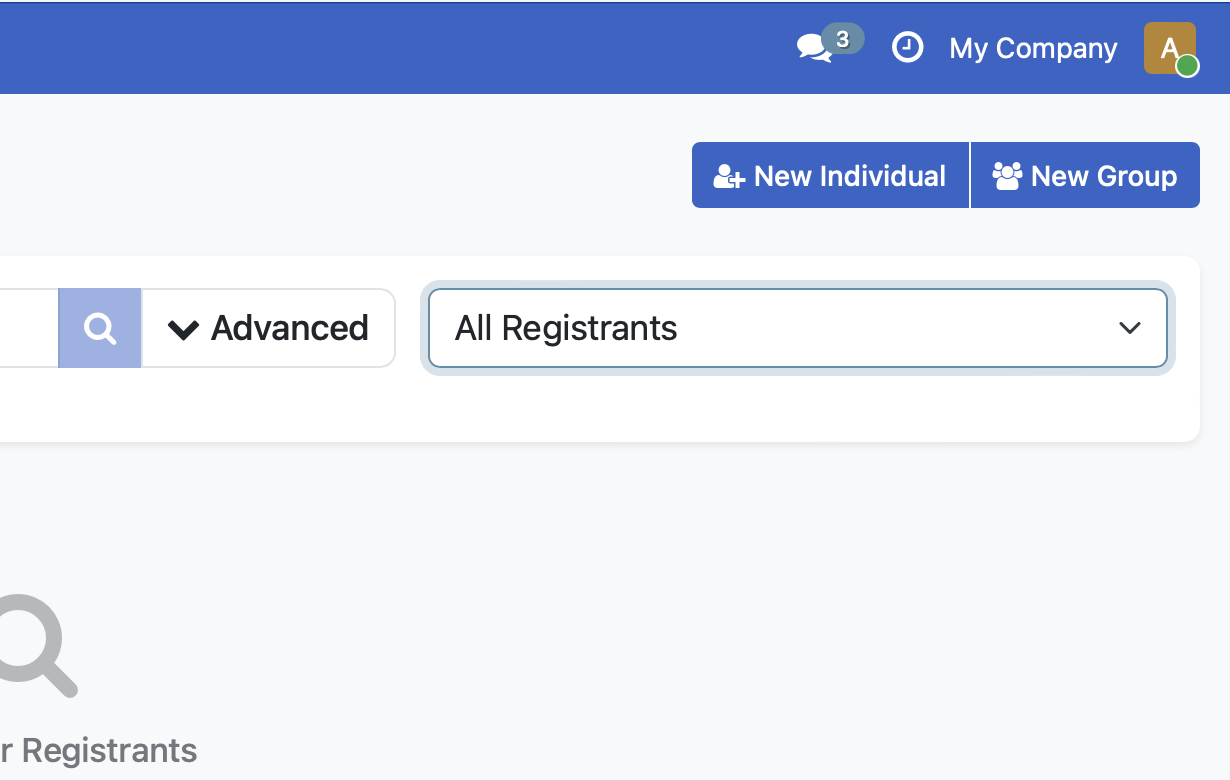The image size is (1230, 780).
Task: Toggle advanced search options open
Action: pyautogui.click(x=268, y=327)
